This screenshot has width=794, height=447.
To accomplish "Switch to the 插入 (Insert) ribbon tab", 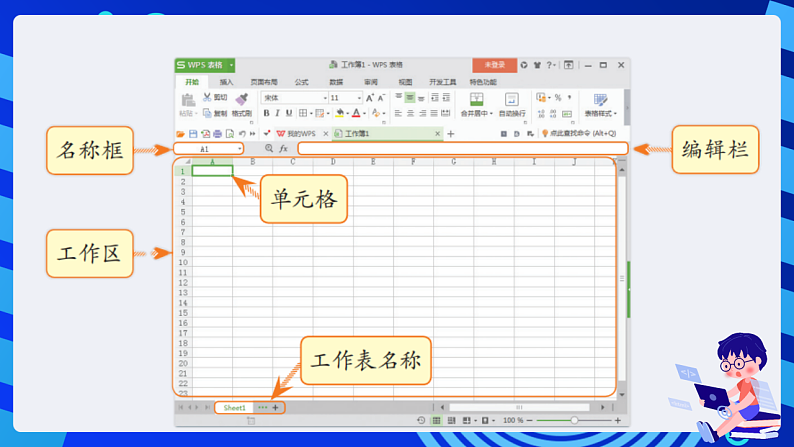I will (x=226, y=82).
